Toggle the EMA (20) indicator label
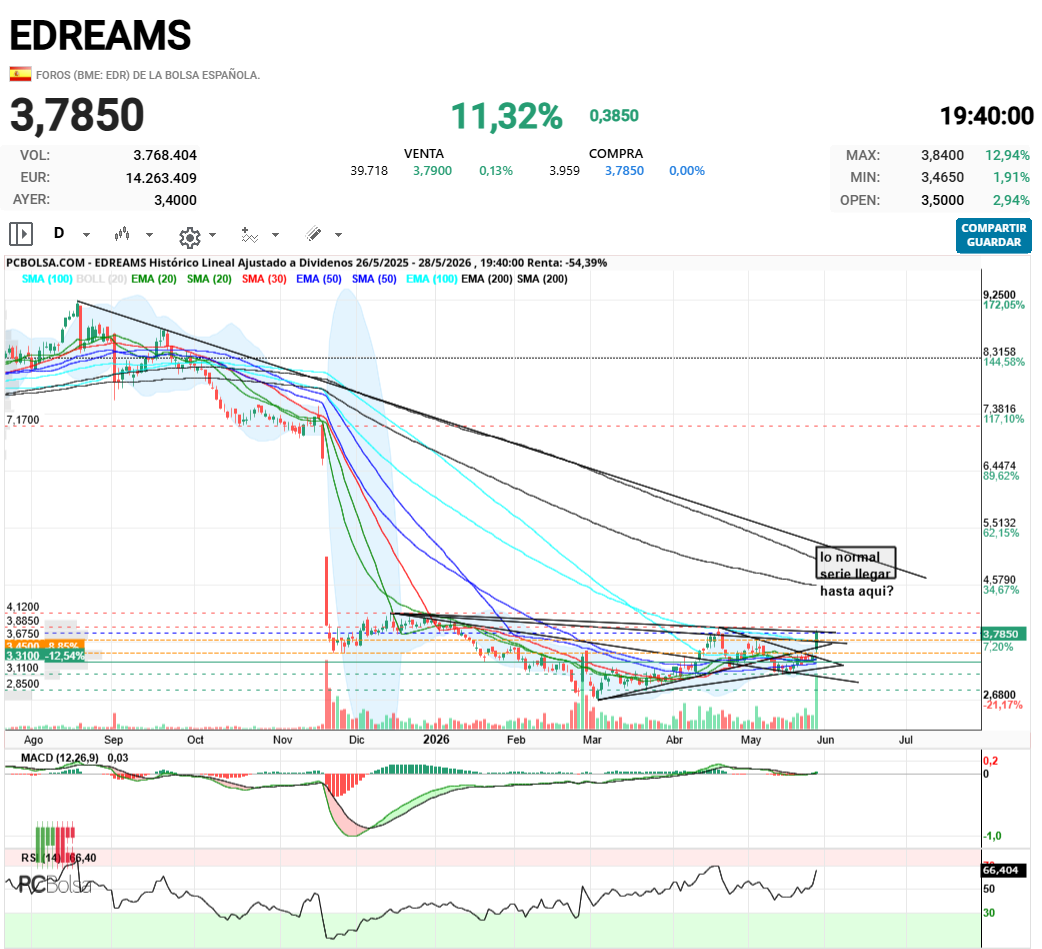Image resolution: width=1042 pixels, height=949 pixels. click(154, 279)
